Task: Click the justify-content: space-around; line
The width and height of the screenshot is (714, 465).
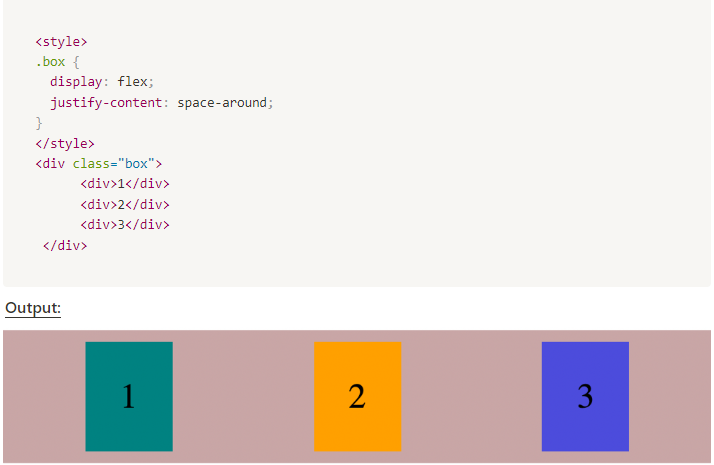Action: [162, 102]
